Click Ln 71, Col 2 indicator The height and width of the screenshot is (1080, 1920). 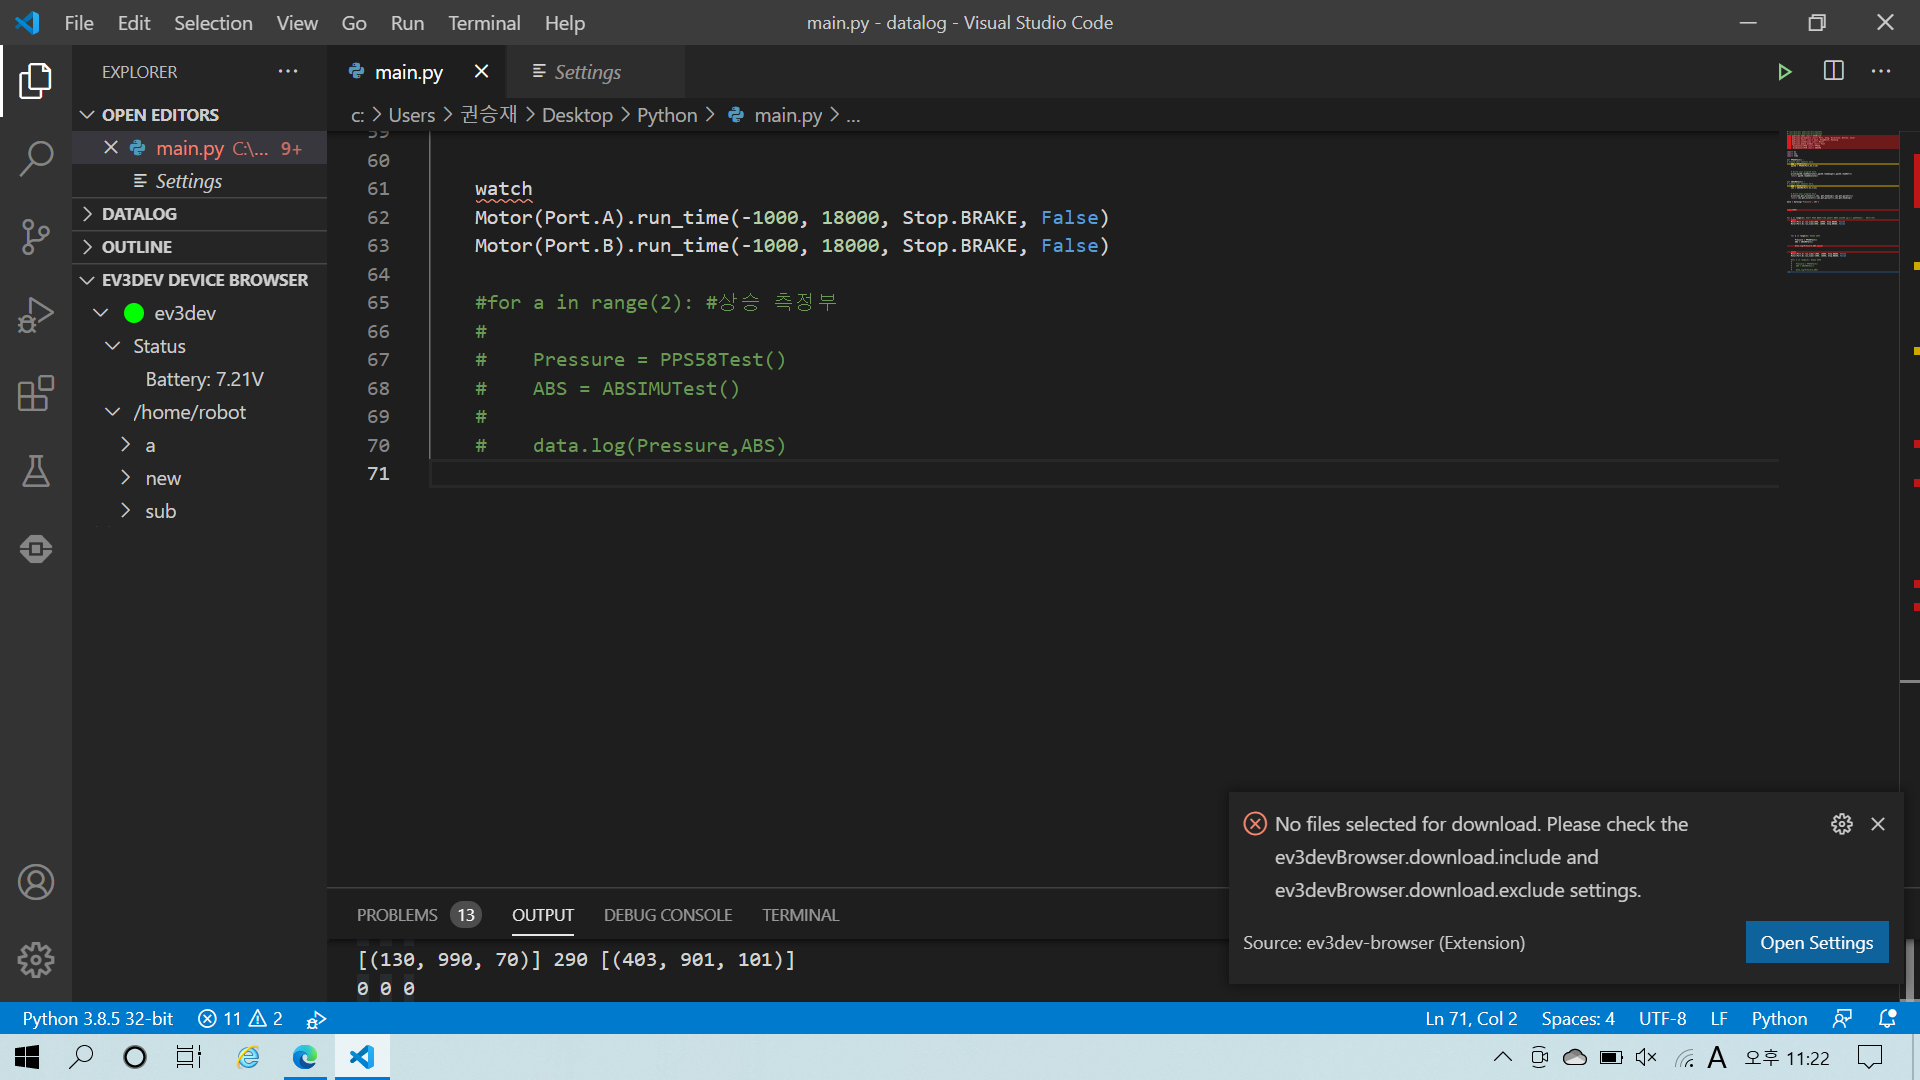pos(1471,1018)
